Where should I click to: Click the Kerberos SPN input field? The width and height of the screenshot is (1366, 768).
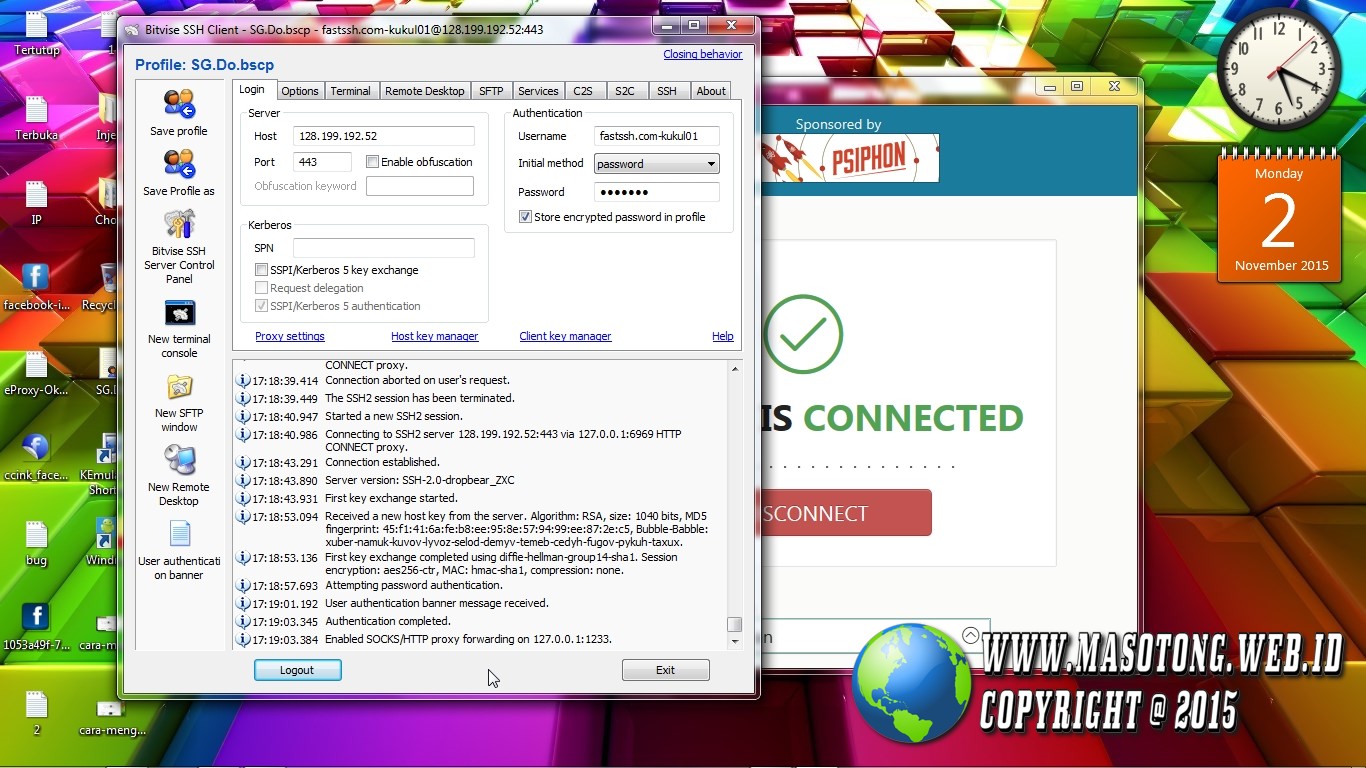[384, 248]
